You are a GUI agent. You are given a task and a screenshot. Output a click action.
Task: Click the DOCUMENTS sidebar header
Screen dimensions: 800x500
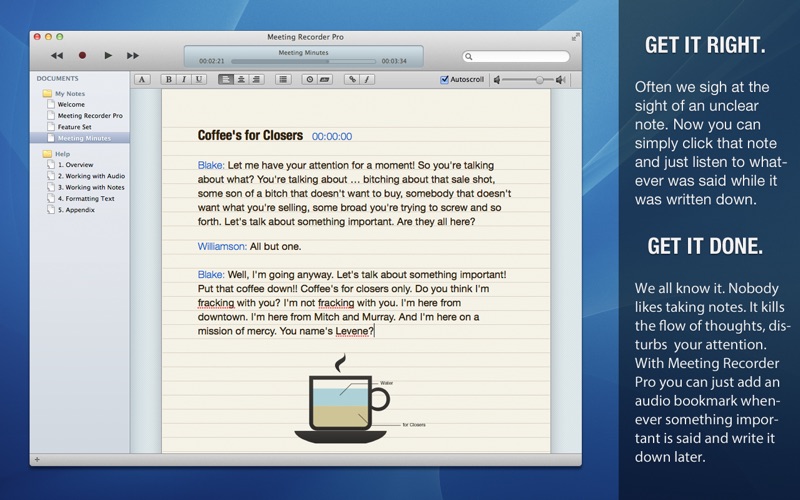coord(57,79)
